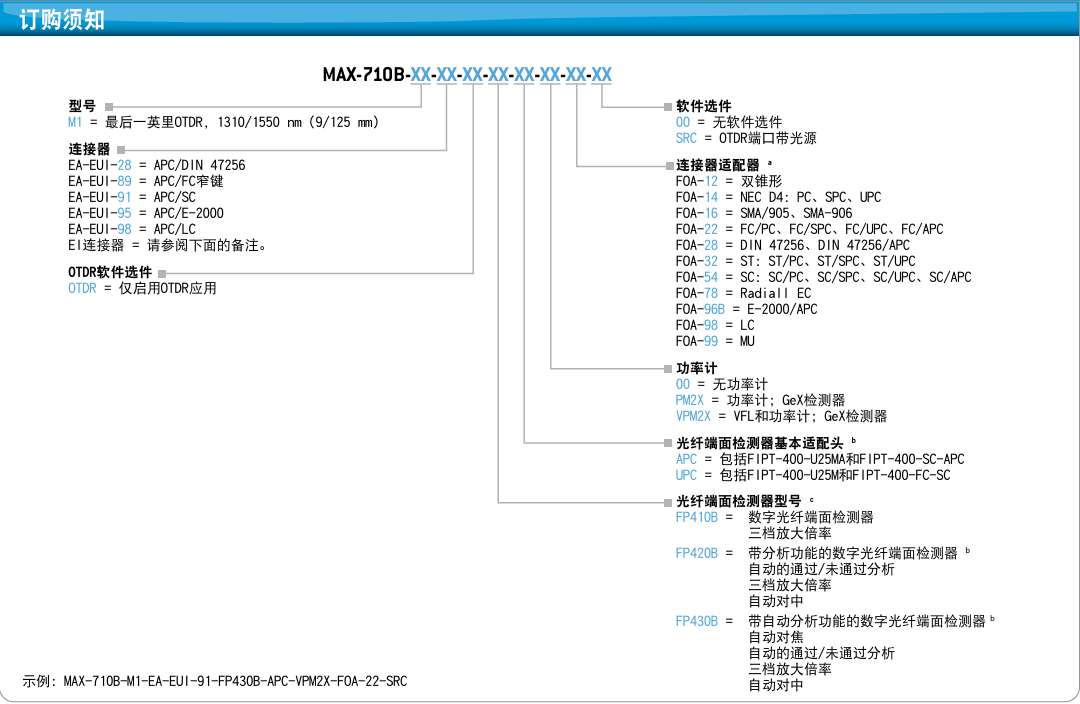
Task: Click the blue OTDR option code
Action: click(82, 288)
